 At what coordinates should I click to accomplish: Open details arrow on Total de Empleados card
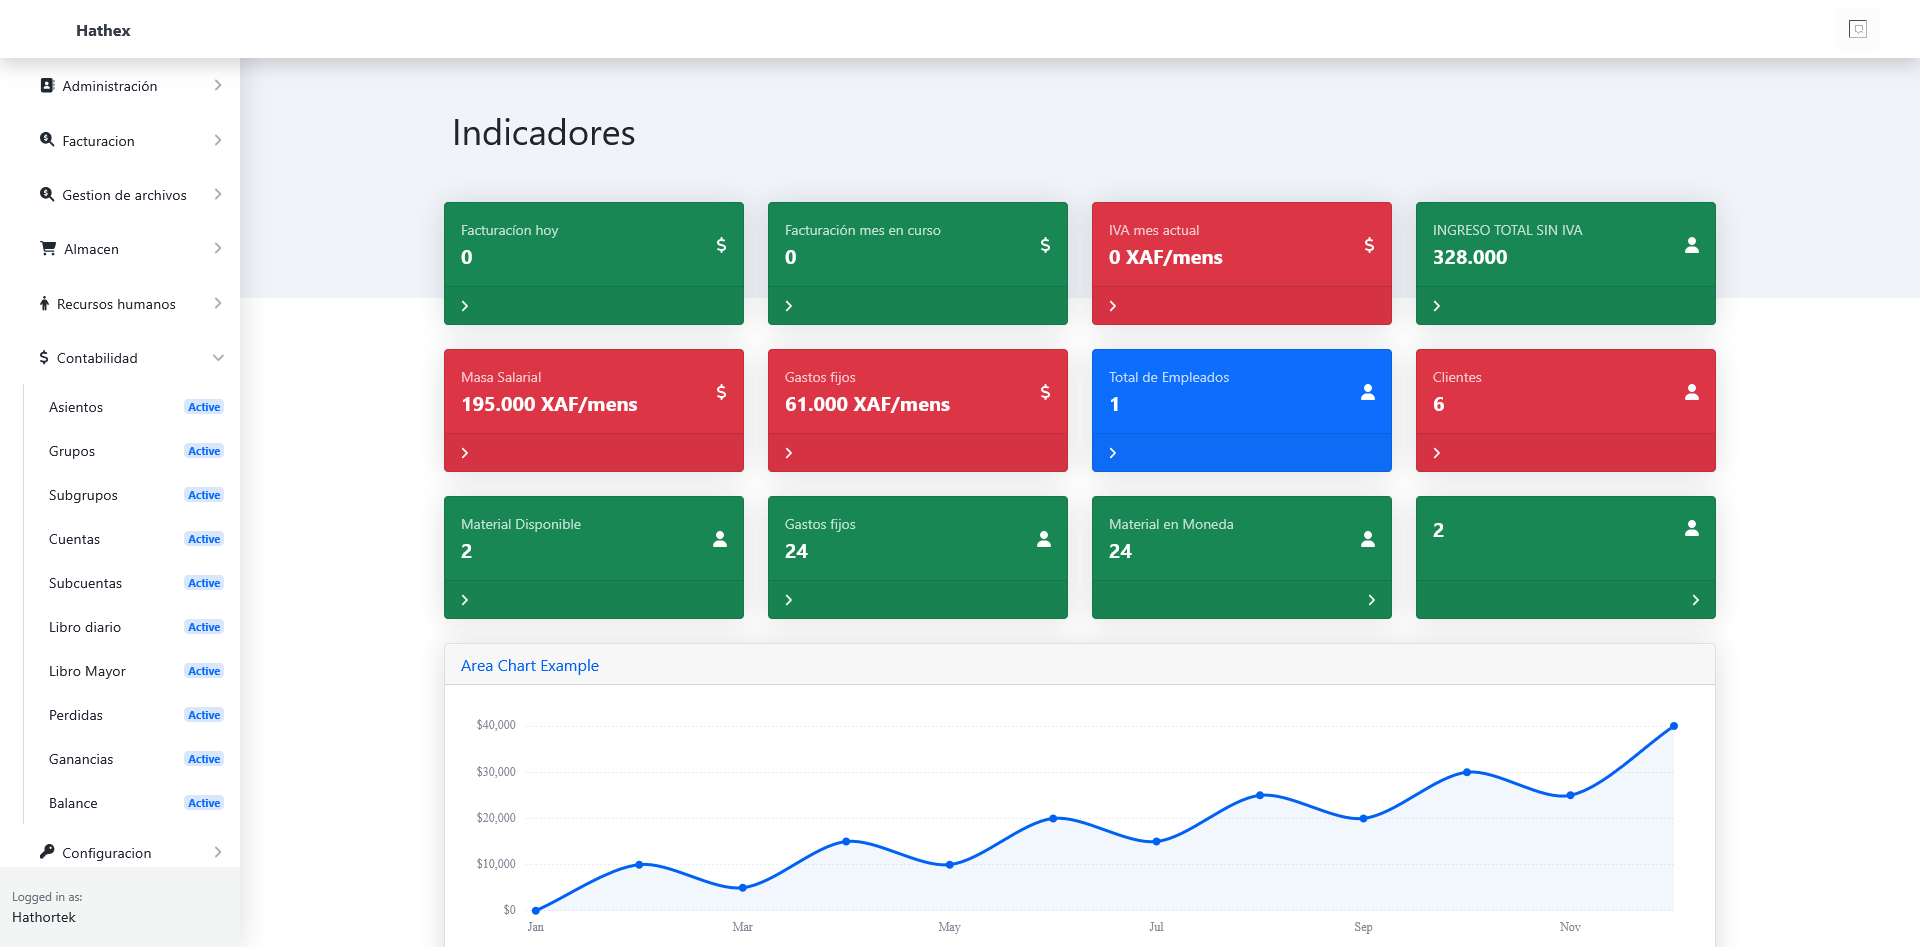[1113, 453]
